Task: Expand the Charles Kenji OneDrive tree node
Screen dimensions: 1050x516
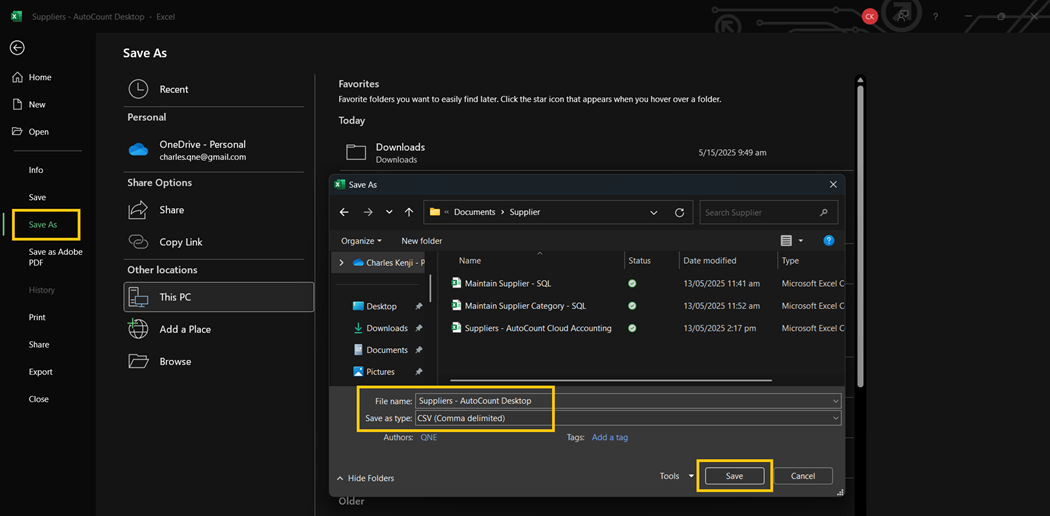Action: (x=342, y=262)
